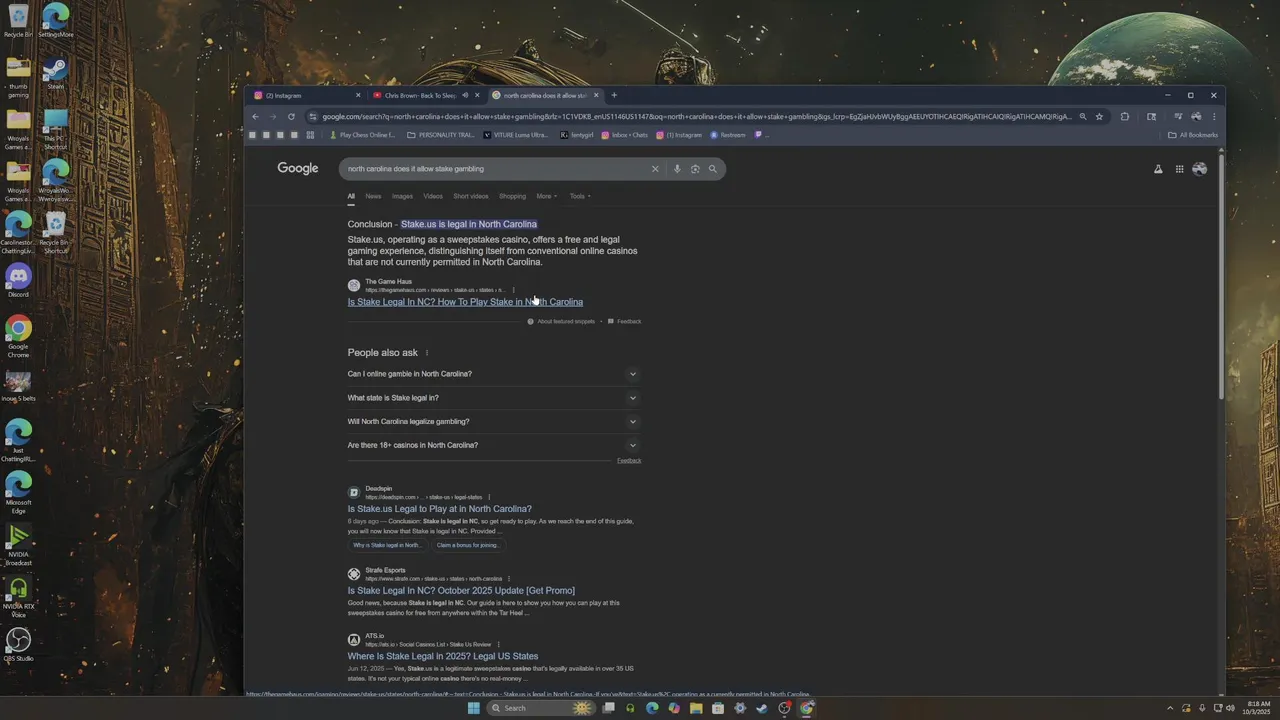Open Microsoft Edge desktop shortcut
Screen dimensions: 1280x720
point(18,492)
